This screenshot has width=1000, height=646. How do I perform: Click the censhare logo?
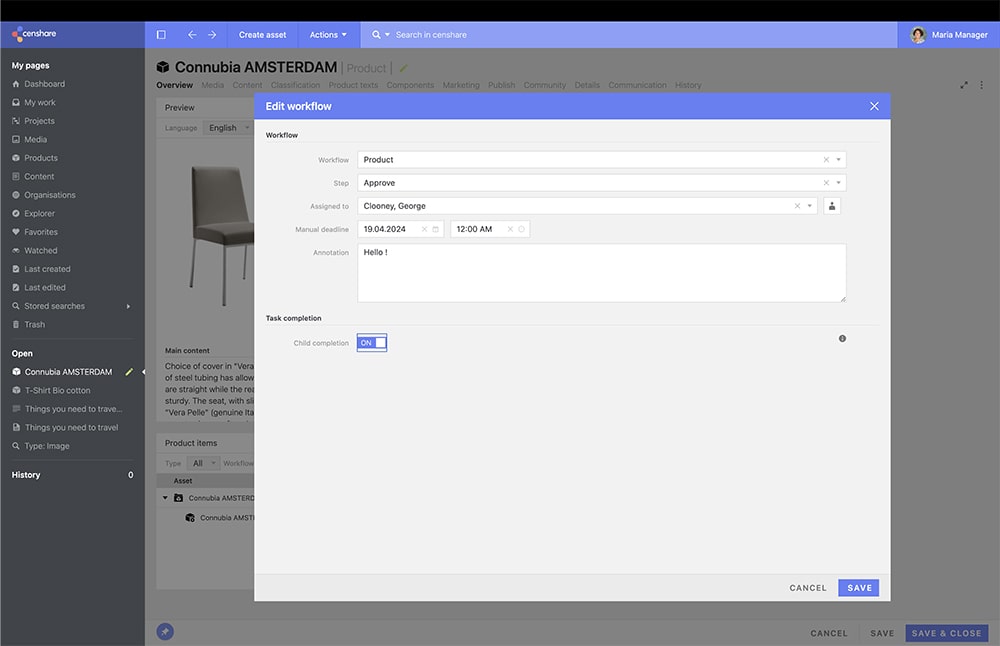[x=34, y=34]
